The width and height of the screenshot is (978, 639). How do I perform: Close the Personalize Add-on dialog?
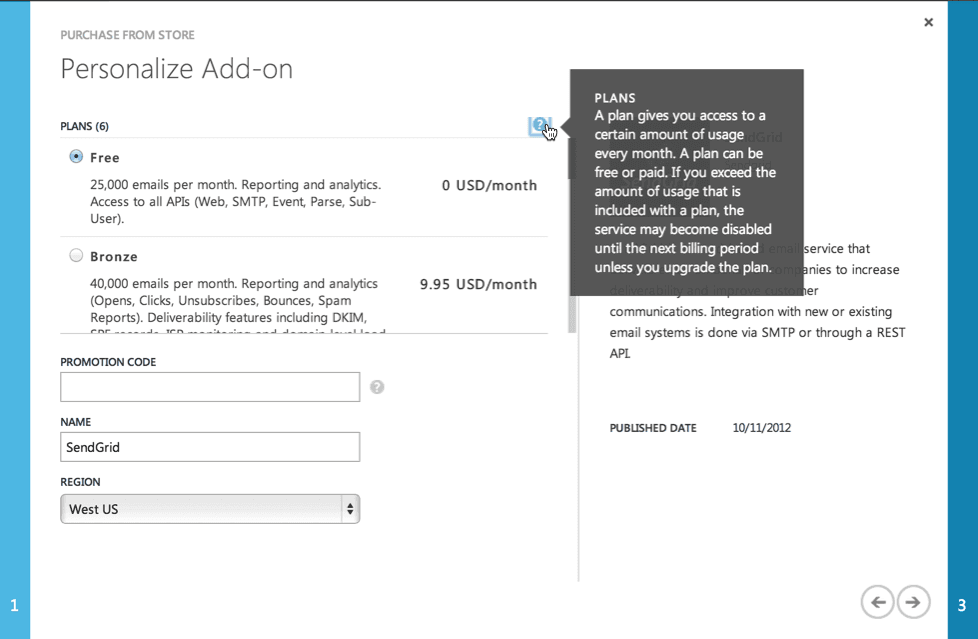tap(928, 21)
